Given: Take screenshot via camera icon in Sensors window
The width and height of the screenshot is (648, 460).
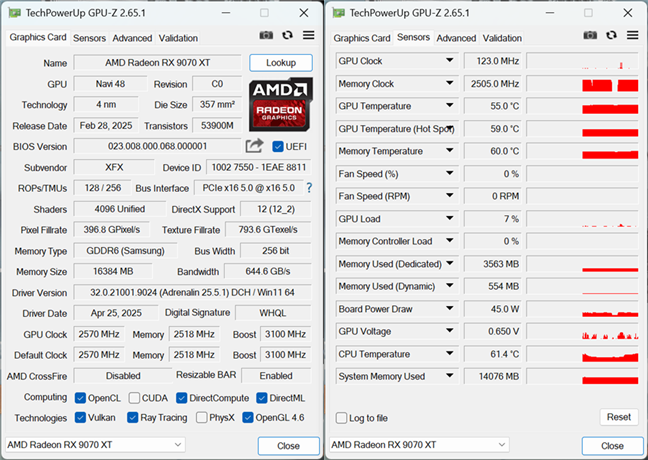Looking at the screenshot, I should point(590,35).
